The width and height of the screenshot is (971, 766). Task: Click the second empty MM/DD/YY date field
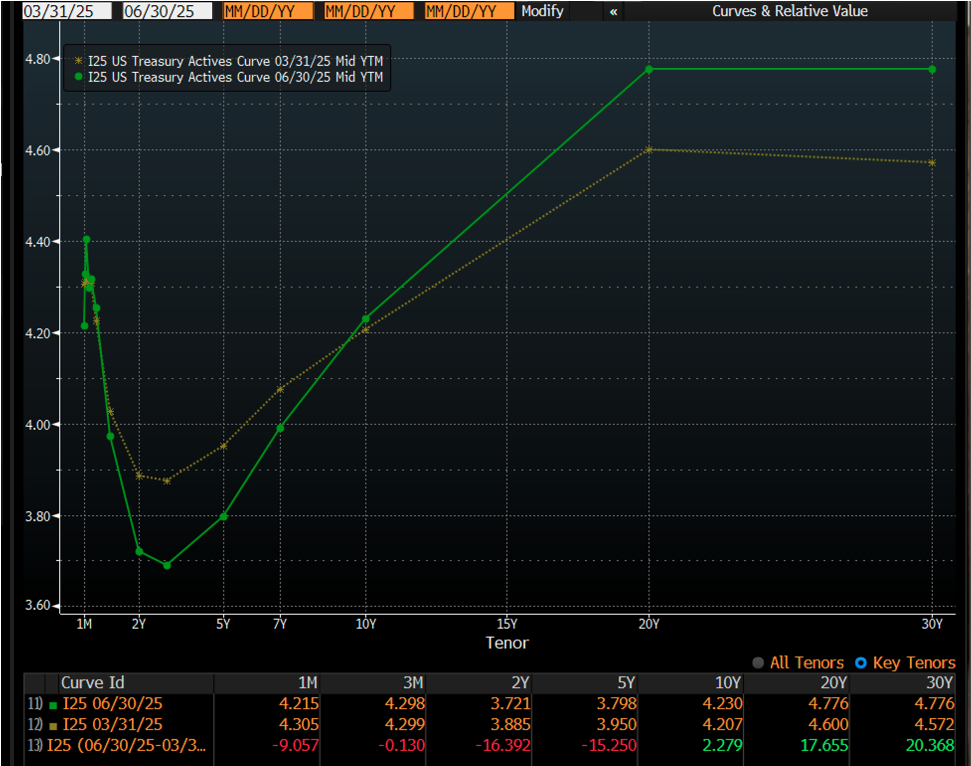[x=368, y=11]
